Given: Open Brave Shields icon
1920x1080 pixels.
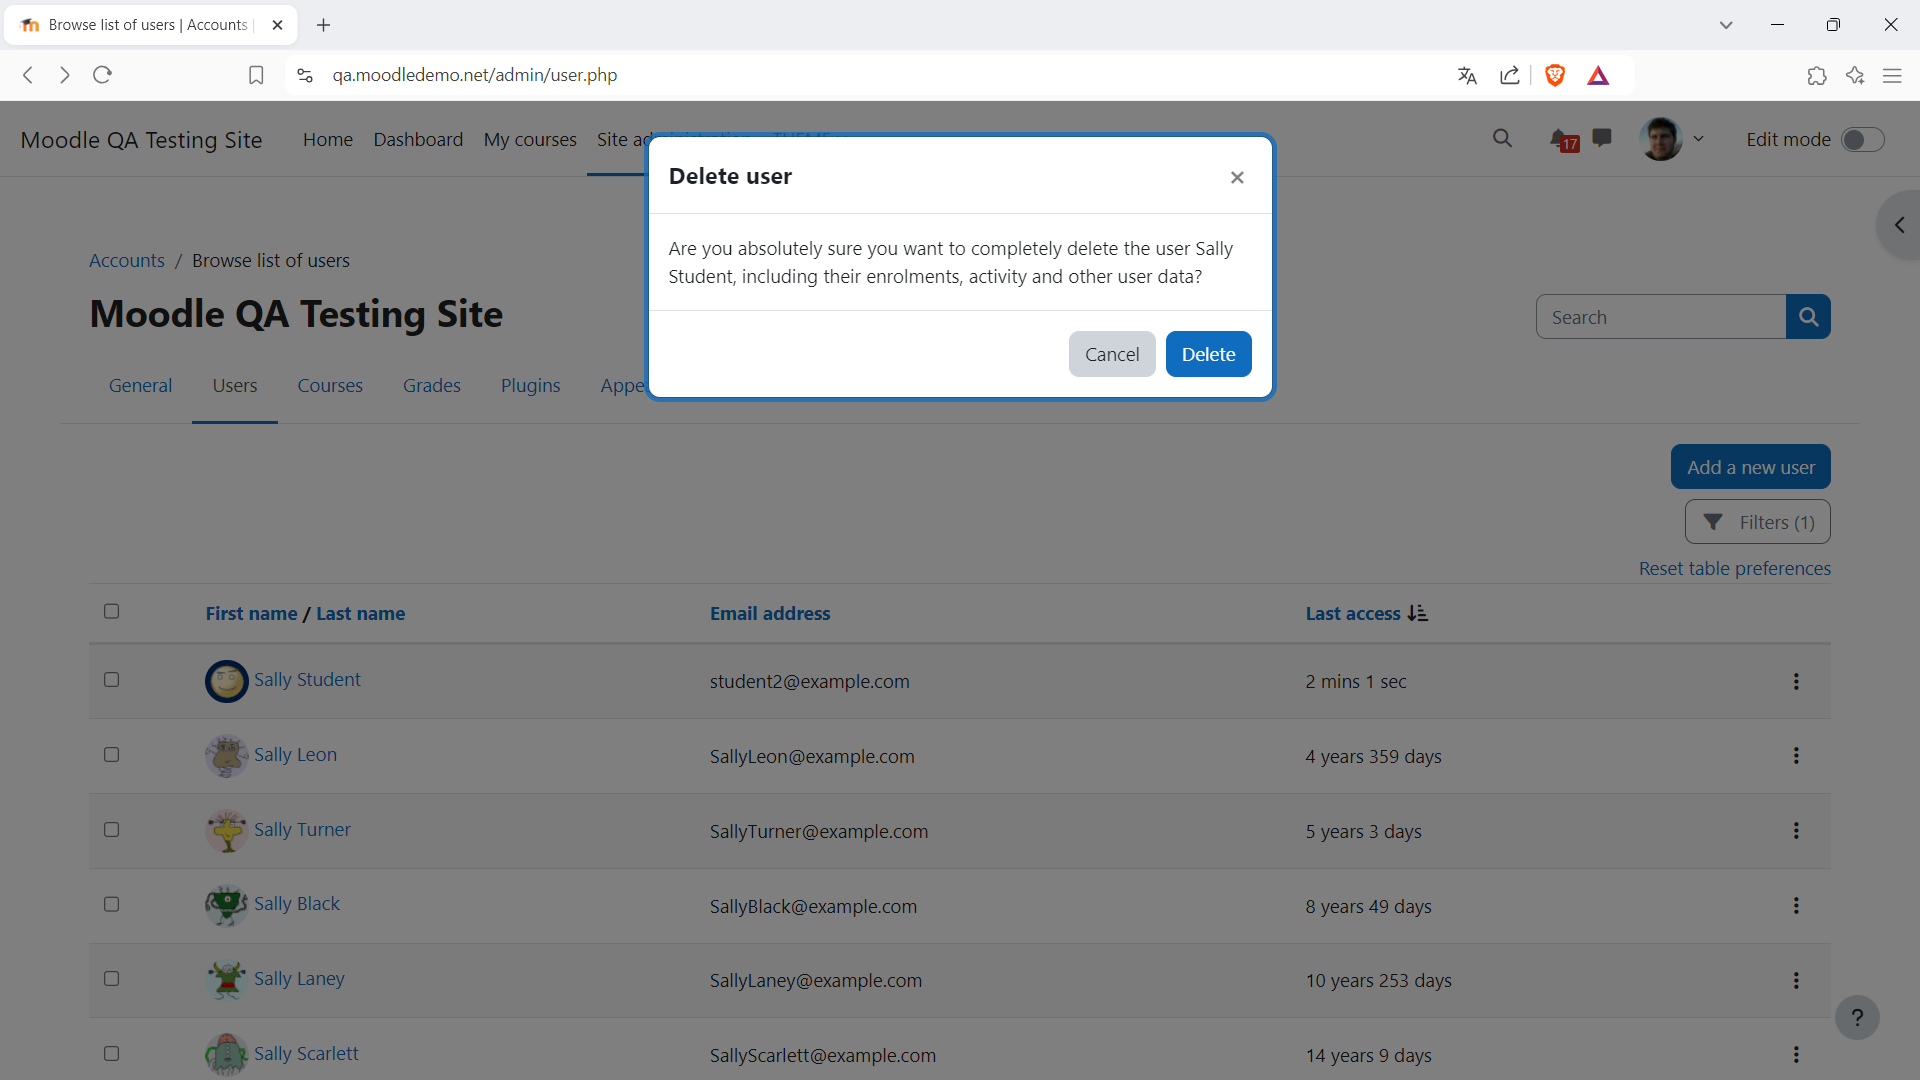Looking at the screenshot, I should tap(1555, 75).
